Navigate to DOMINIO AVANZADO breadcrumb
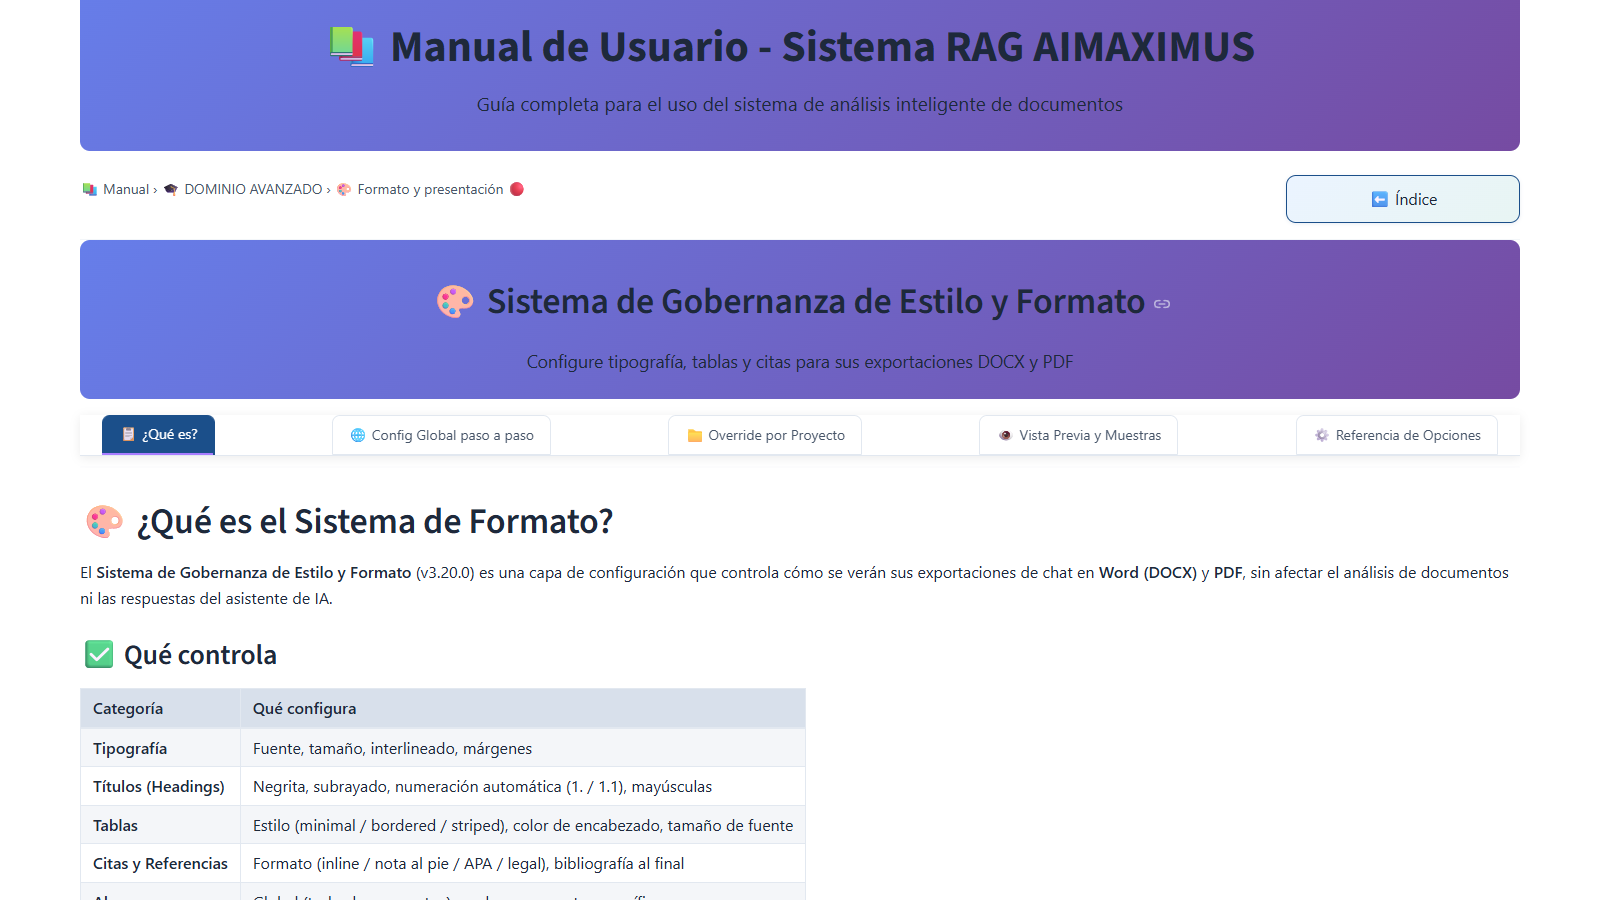Image resolution: width=1600 pixels, height=900 pixels. coord(253,189)
